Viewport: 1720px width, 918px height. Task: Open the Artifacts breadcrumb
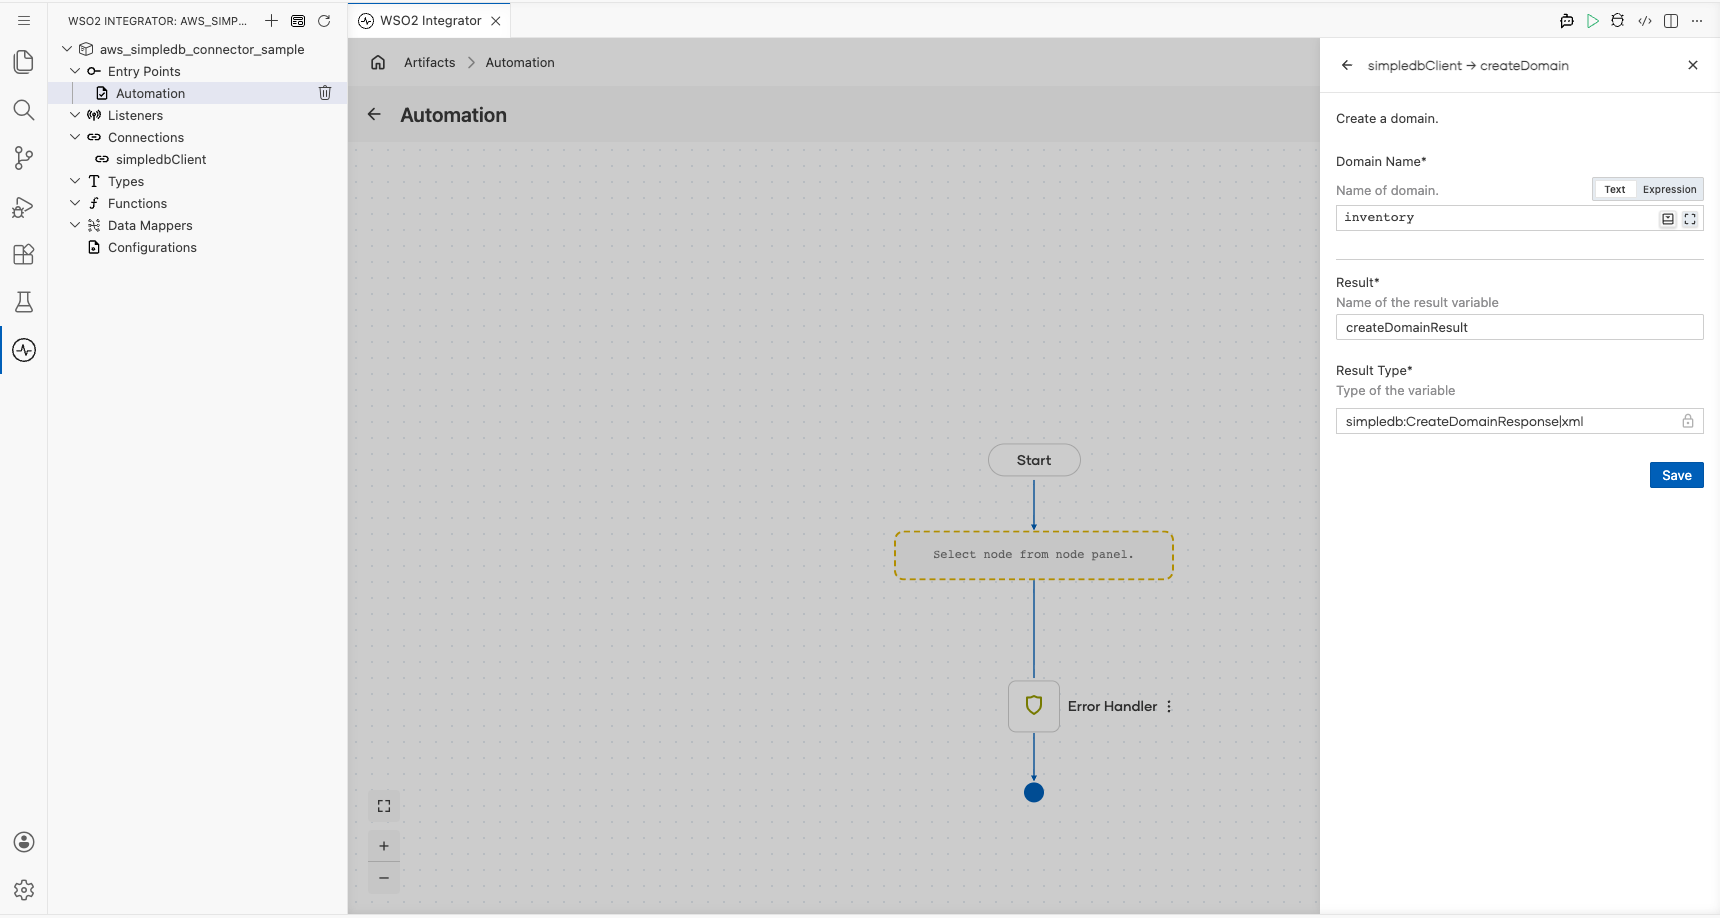pos(429,62)
